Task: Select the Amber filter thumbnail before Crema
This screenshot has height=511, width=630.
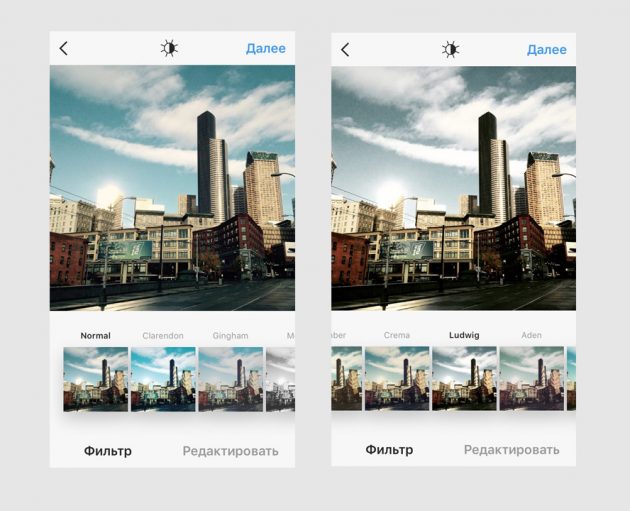Action: 347,378
